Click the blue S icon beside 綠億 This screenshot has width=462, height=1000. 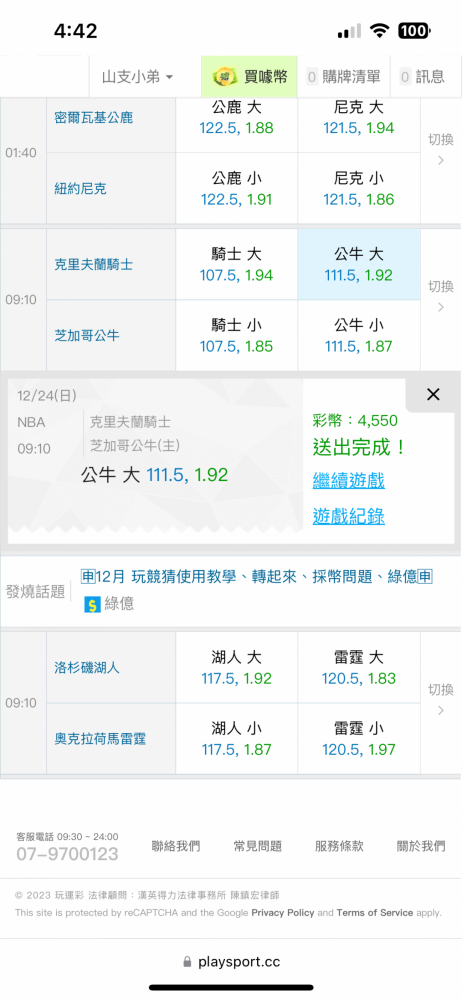pyautogui.click(x=93, y=604)
